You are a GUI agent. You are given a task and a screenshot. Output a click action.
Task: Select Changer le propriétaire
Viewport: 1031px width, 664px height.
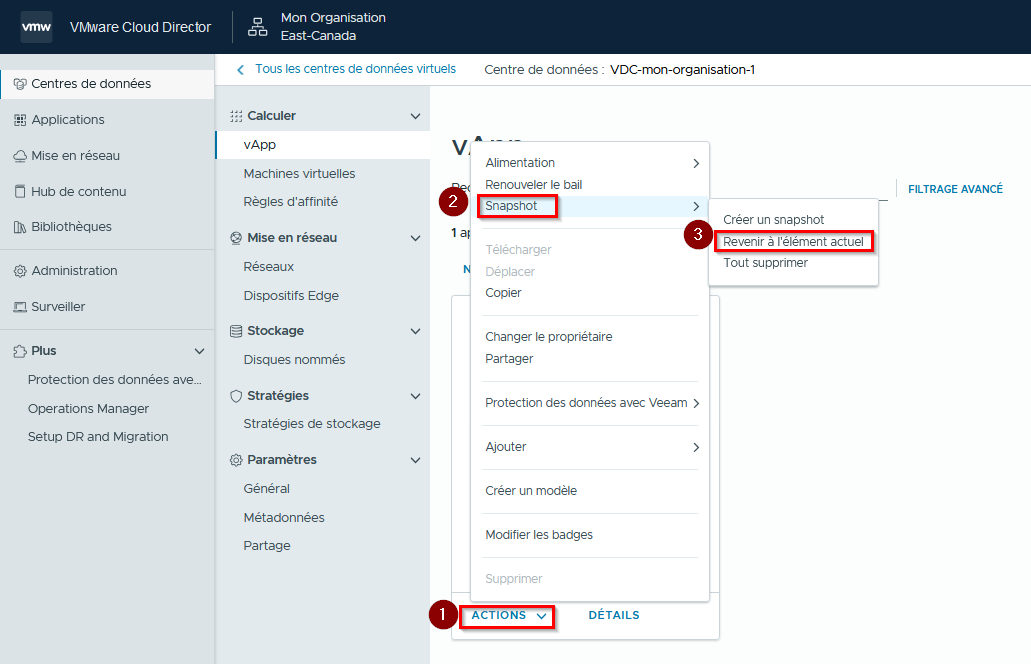pyautogui.click(x=548, y=337)
